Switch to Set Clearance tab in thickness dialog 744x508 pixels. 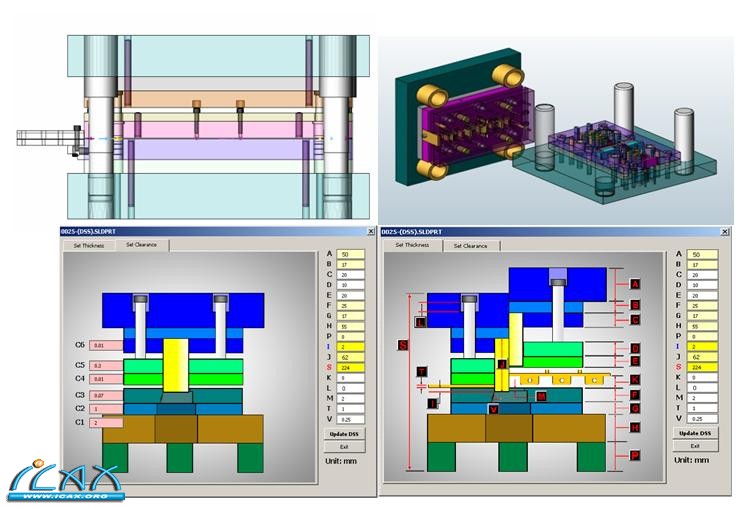[471, 246]
